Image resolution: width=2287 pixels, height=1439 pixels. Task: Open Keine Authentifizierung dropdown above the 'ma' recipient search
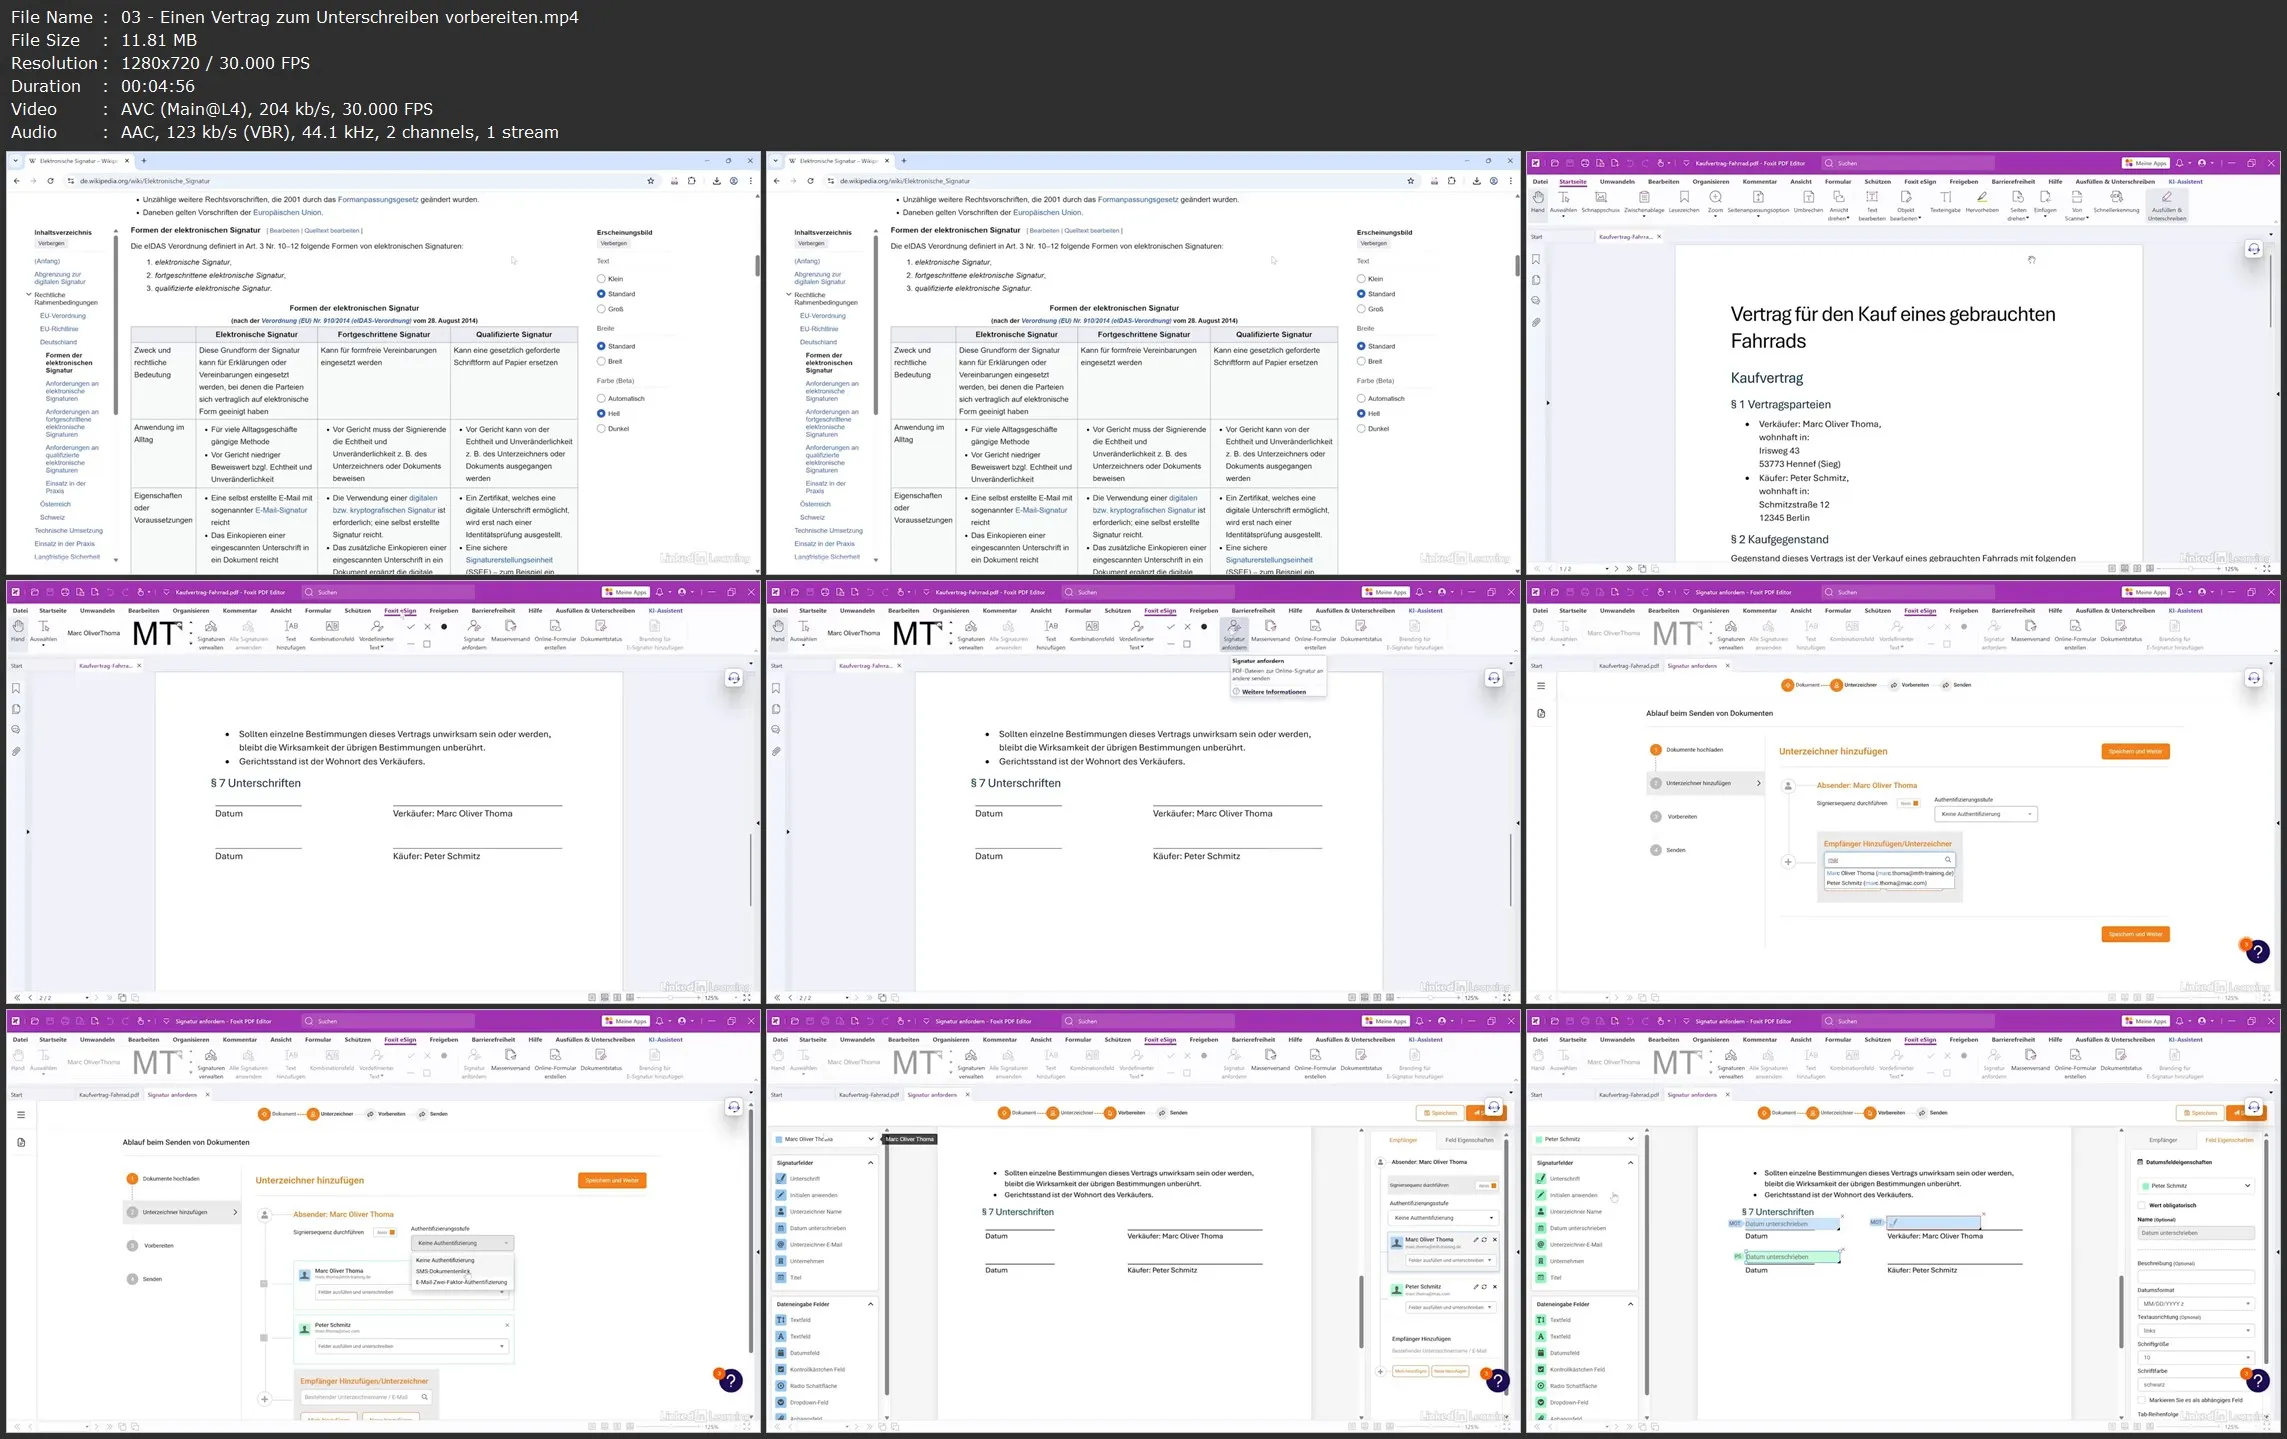pos(1985,814)
